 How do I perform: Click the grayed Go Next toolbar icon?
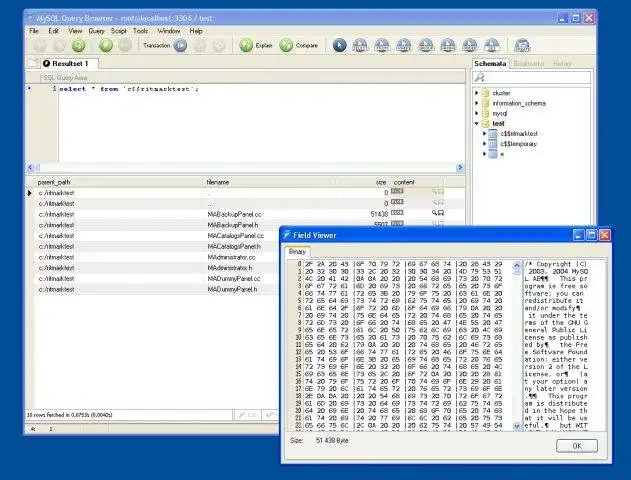(x=60, y=45)
